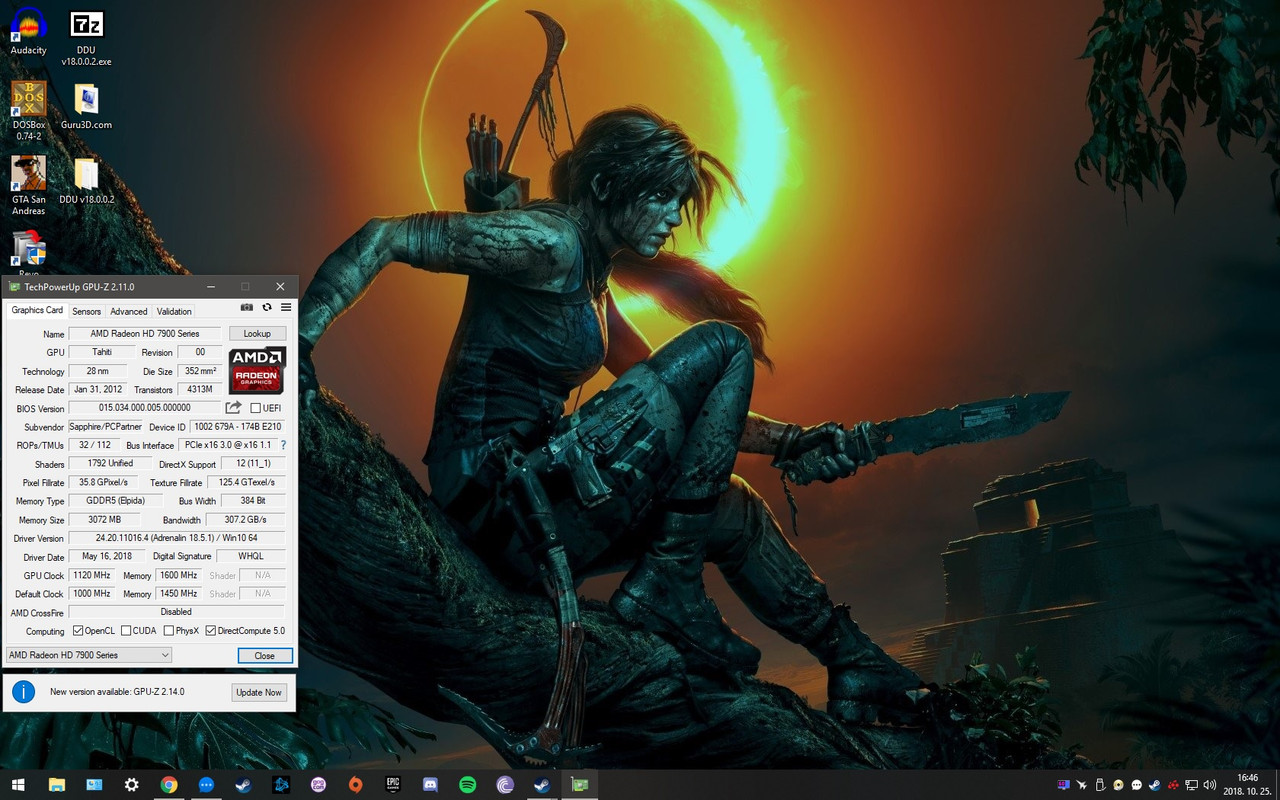Click the Bus Width 384 Bit value
The height and width of the screenshot is (800, 1280).
tap(253, 501)
